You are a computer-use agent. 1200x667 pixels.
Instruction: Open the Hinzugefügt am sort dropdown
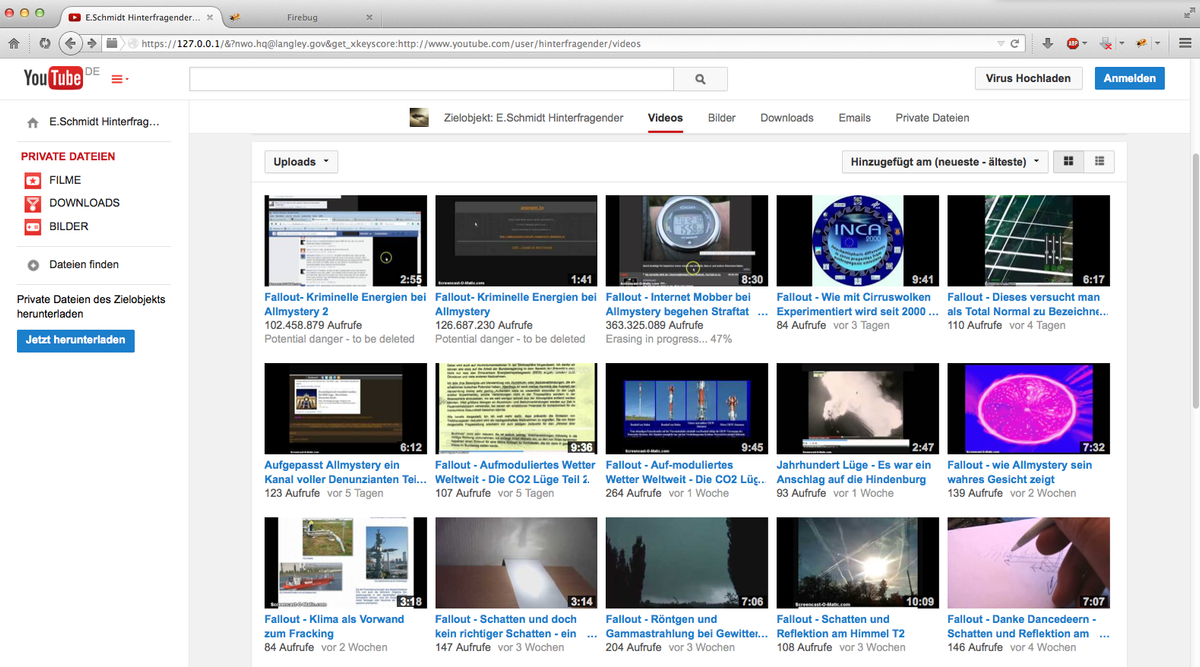(x=945, y=162)
